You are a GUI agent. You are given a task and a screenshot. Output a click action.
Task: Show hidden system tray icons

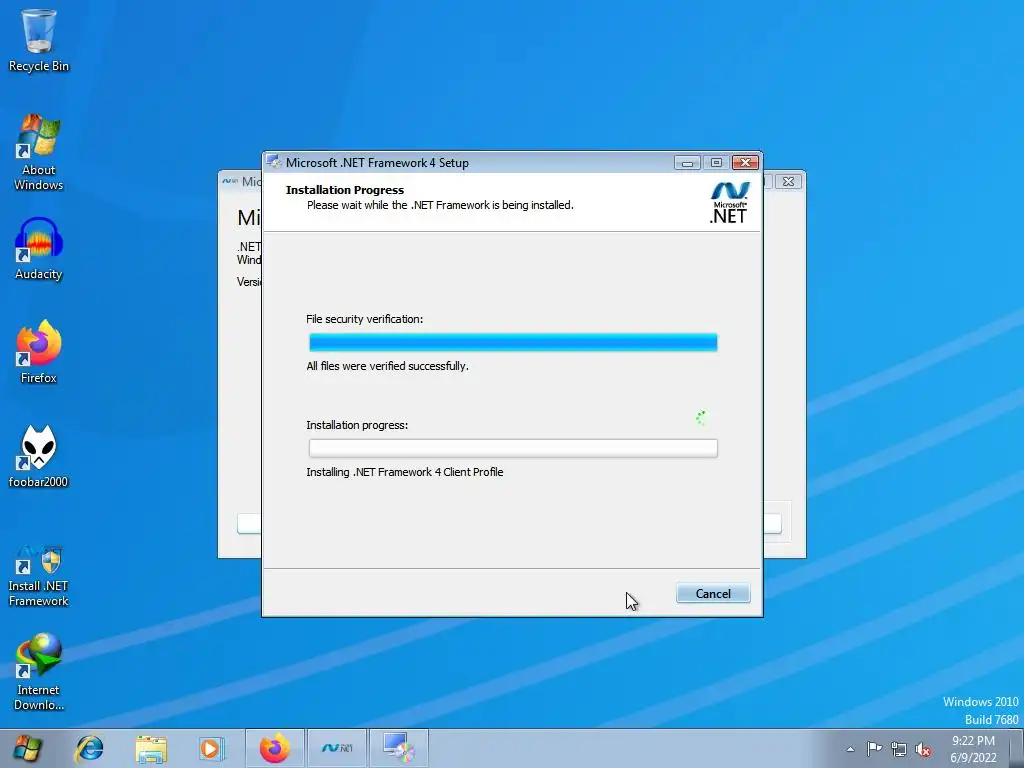[x=850, y=749]
